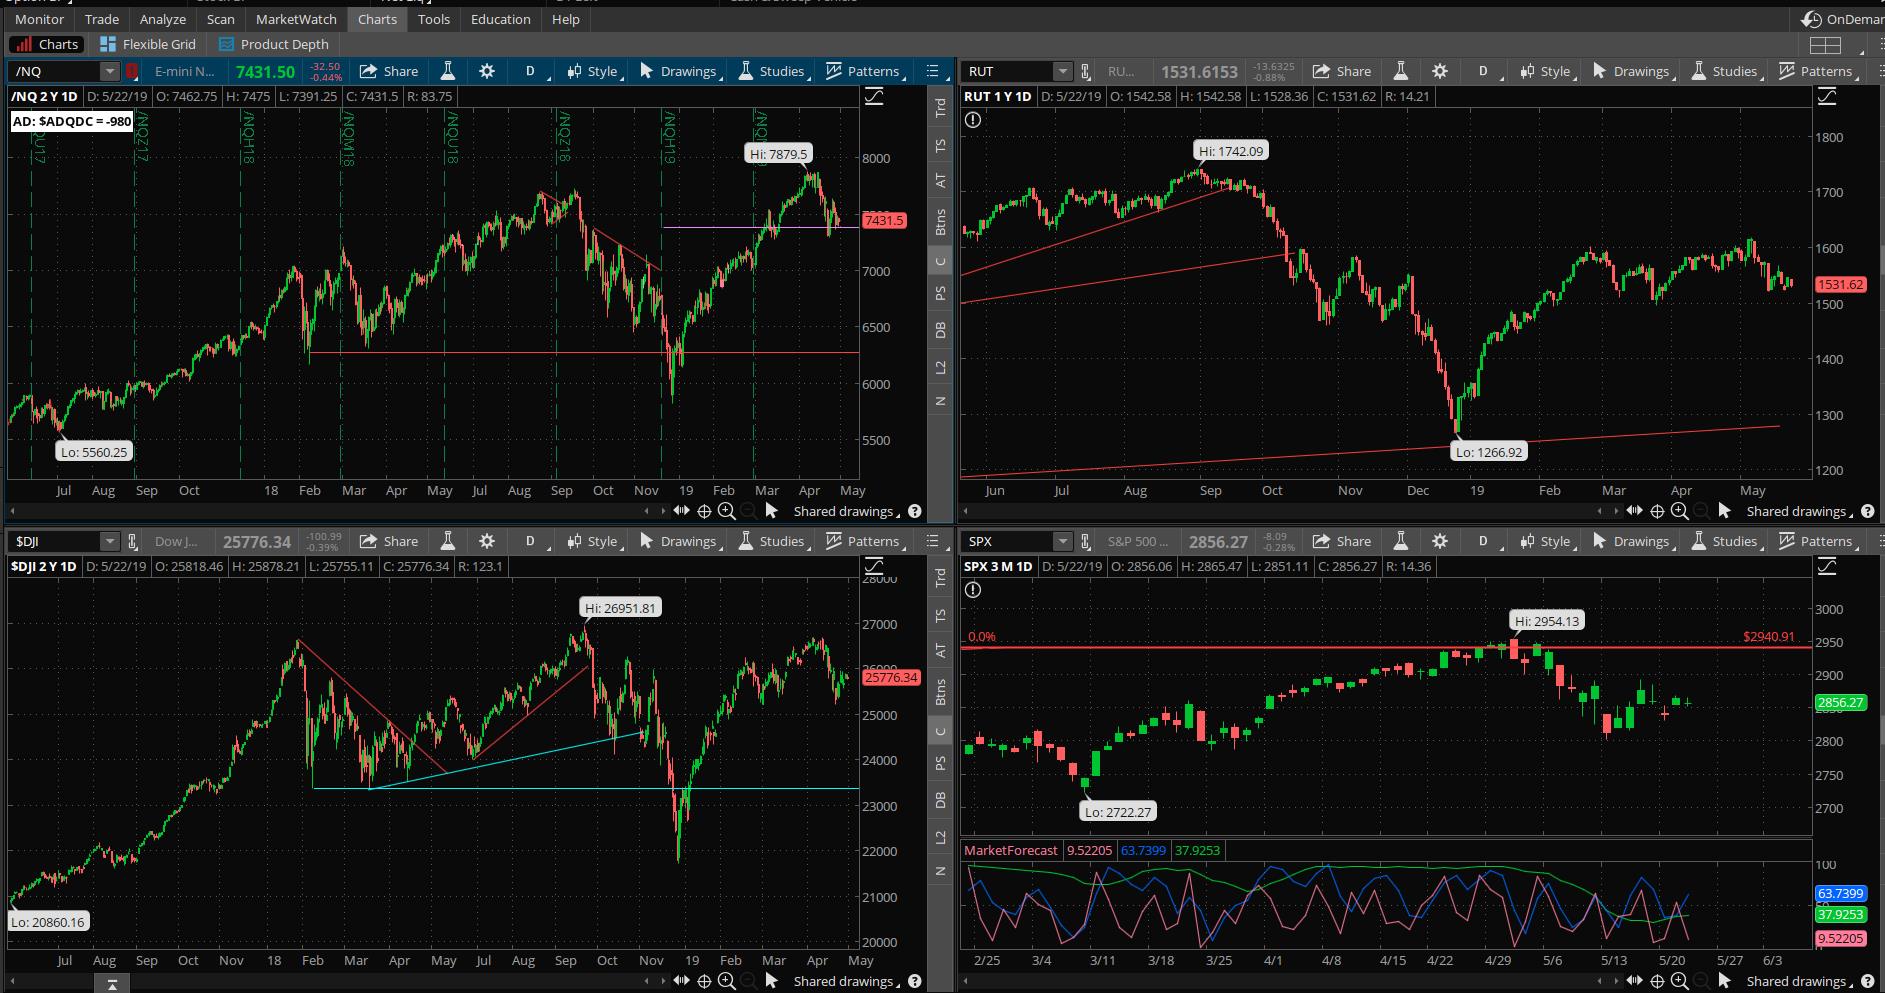Image resolution: width=1885 pixels, height=993 pixels.
Task: Click exclamation alert icon in RUT chart
Action: (973, 120)
